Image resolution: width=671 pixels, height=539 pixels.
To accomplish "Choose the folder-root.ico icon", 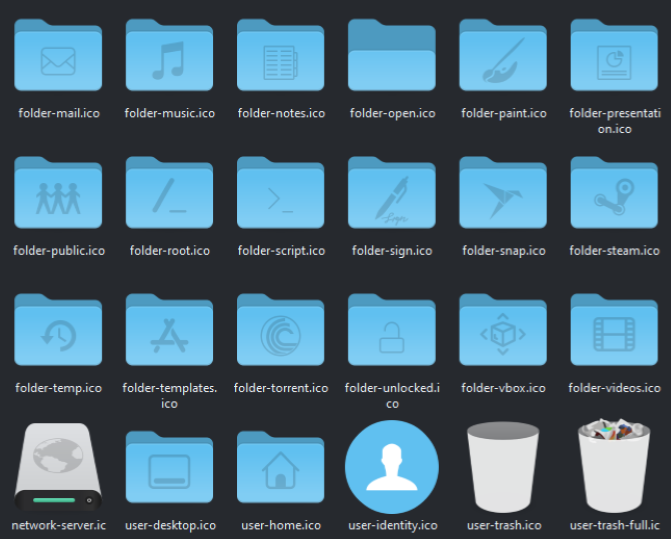I will pos(169,195).
